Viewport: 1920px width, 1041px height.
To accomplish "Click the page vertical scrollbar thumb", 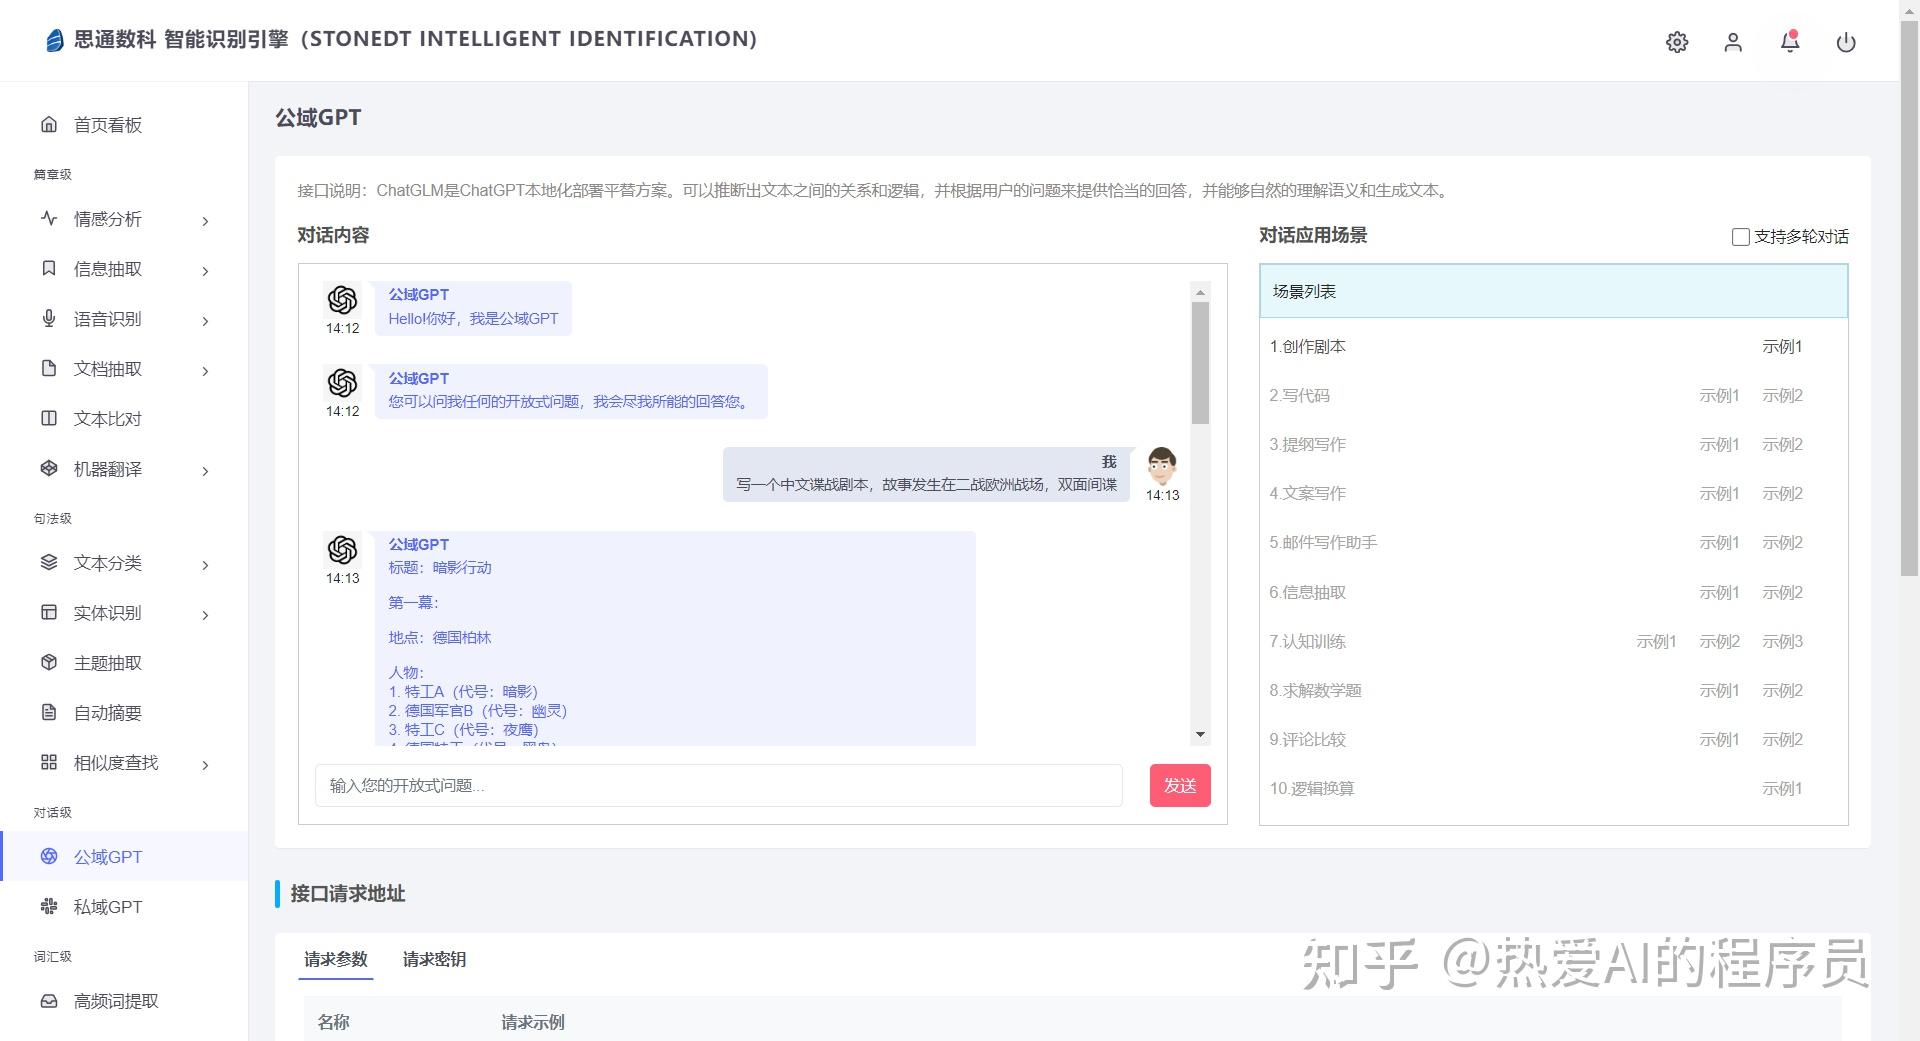I will [x=1909, y=298].
